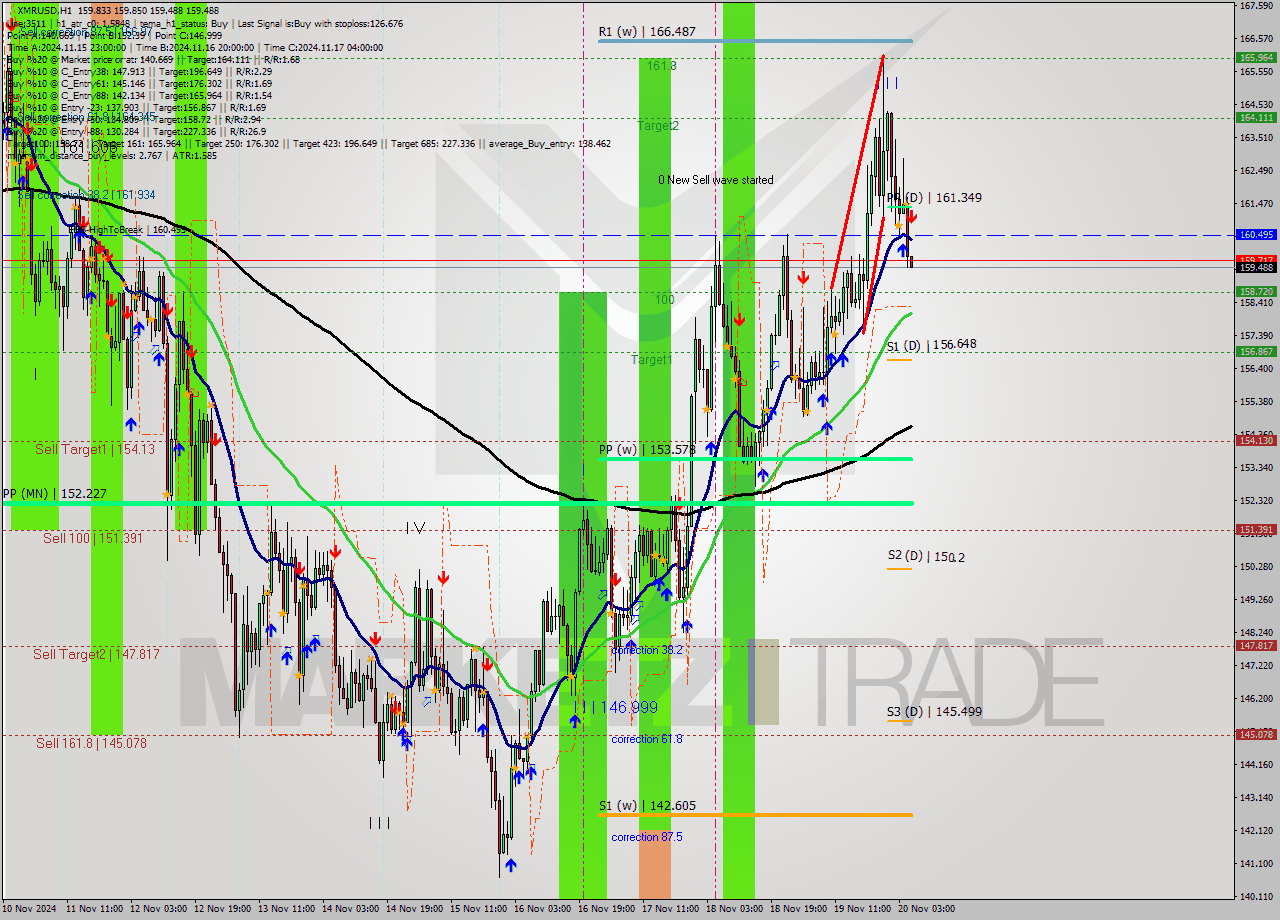Image resolution: width=1280 pixels, height=920 pixels.
Task: Click the '13 Nov 11:00' time axis label
Action: click(285, 909)
